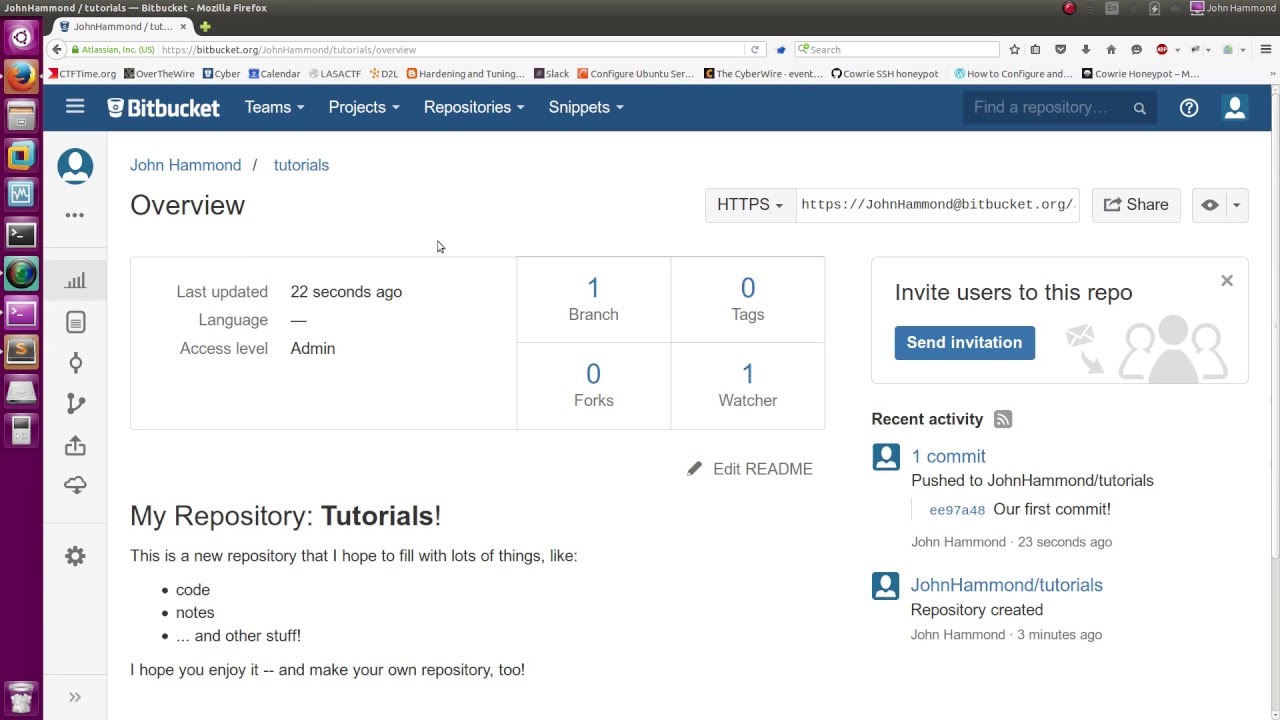
Task: Open Cowrie SSH honeypot bookmark
Action: [885, 73]
